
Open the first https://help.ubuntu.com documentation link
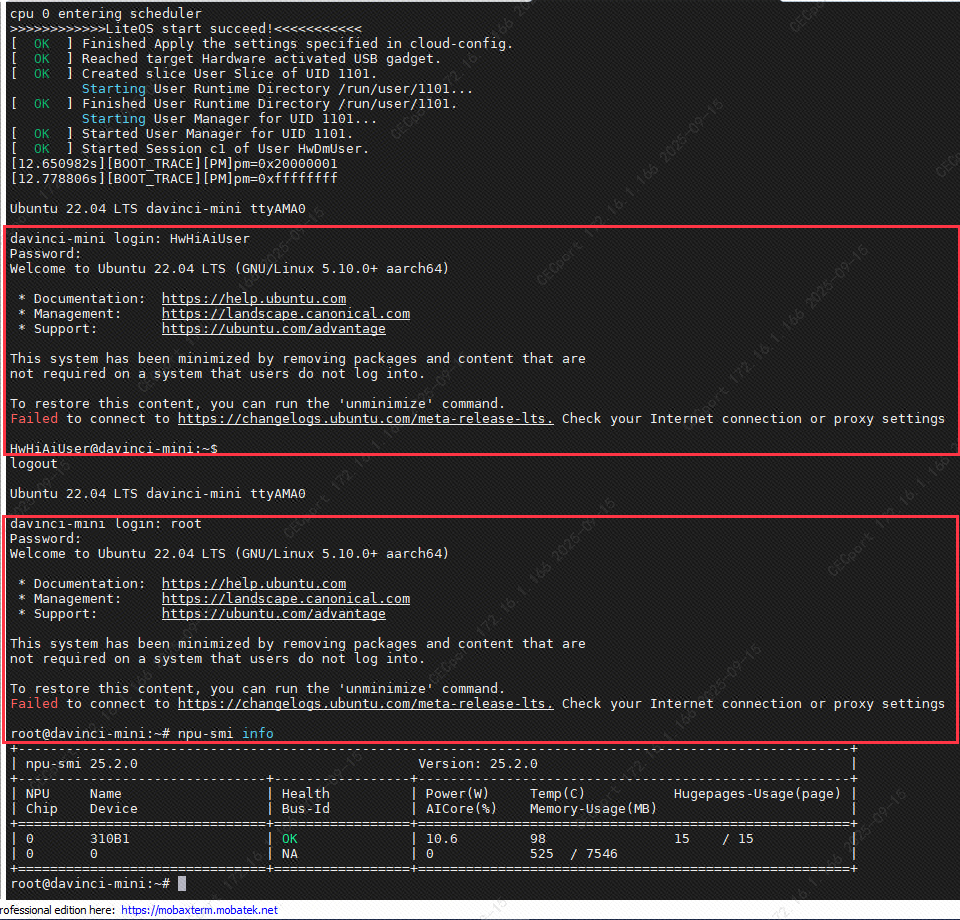[253, 299]
